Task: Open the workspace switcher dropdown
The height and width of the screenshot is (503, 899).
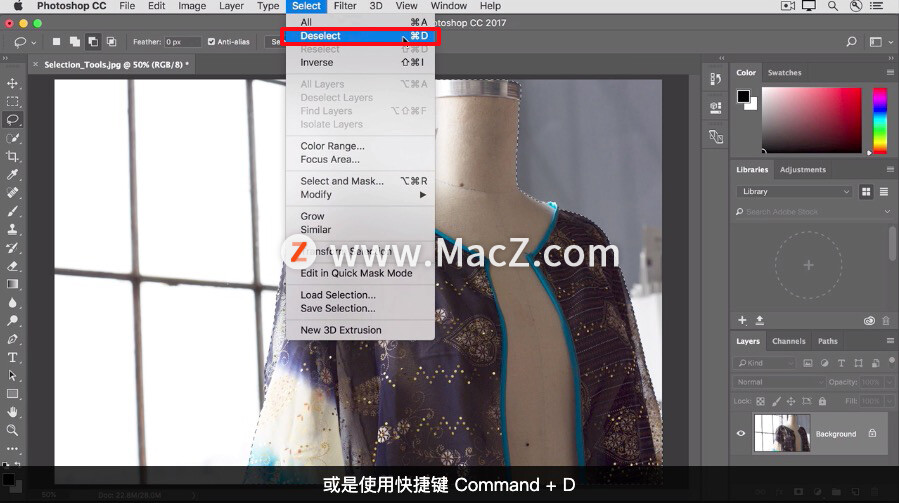Action: (x=879, y=42)
